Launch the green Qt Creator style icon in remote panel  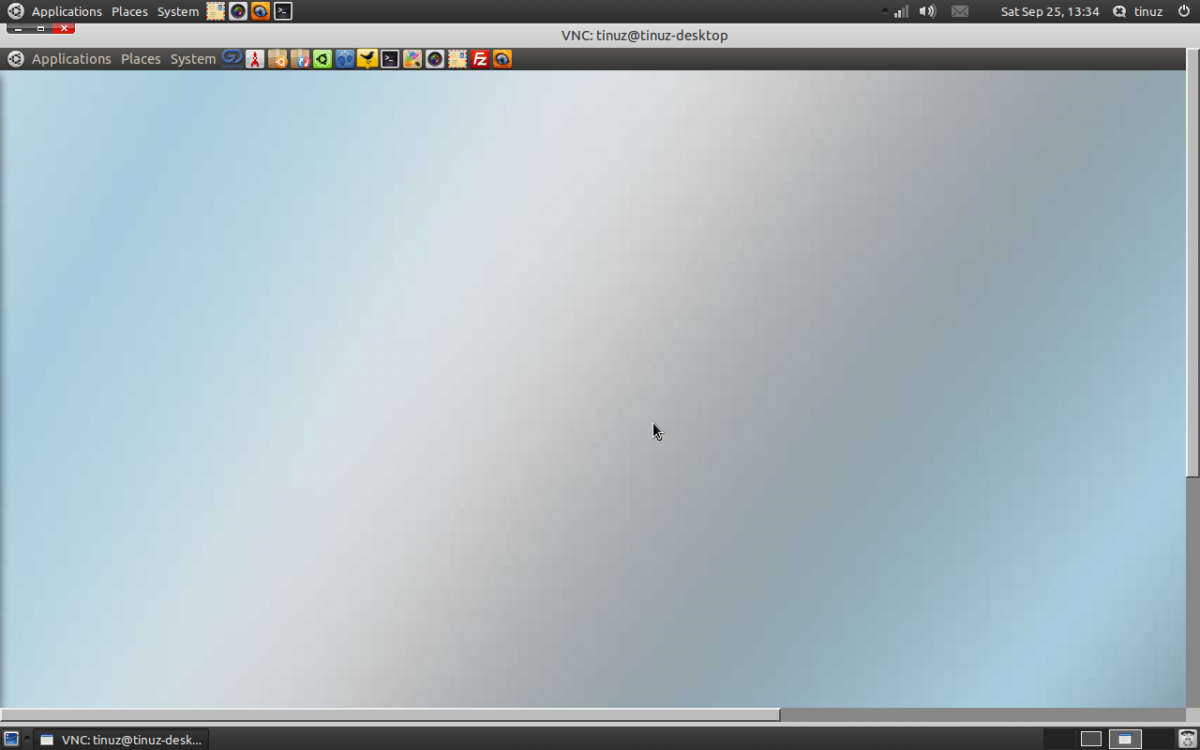point(322,59)
